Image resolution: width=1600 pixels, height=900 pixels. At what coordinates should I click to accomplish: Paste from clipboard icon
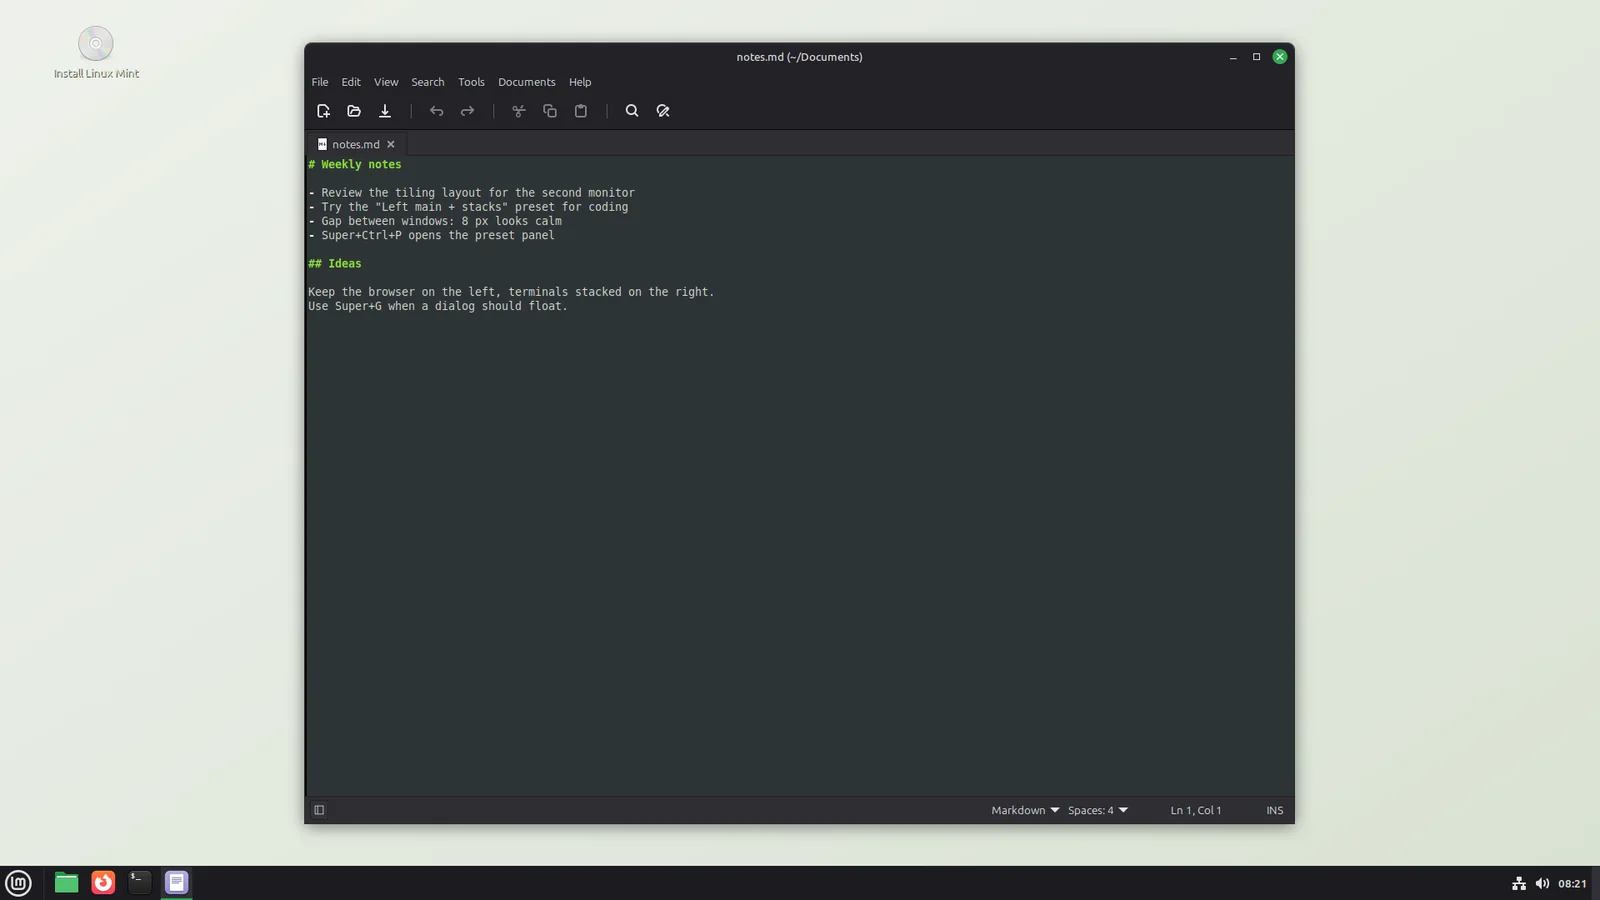coord(580,111)
